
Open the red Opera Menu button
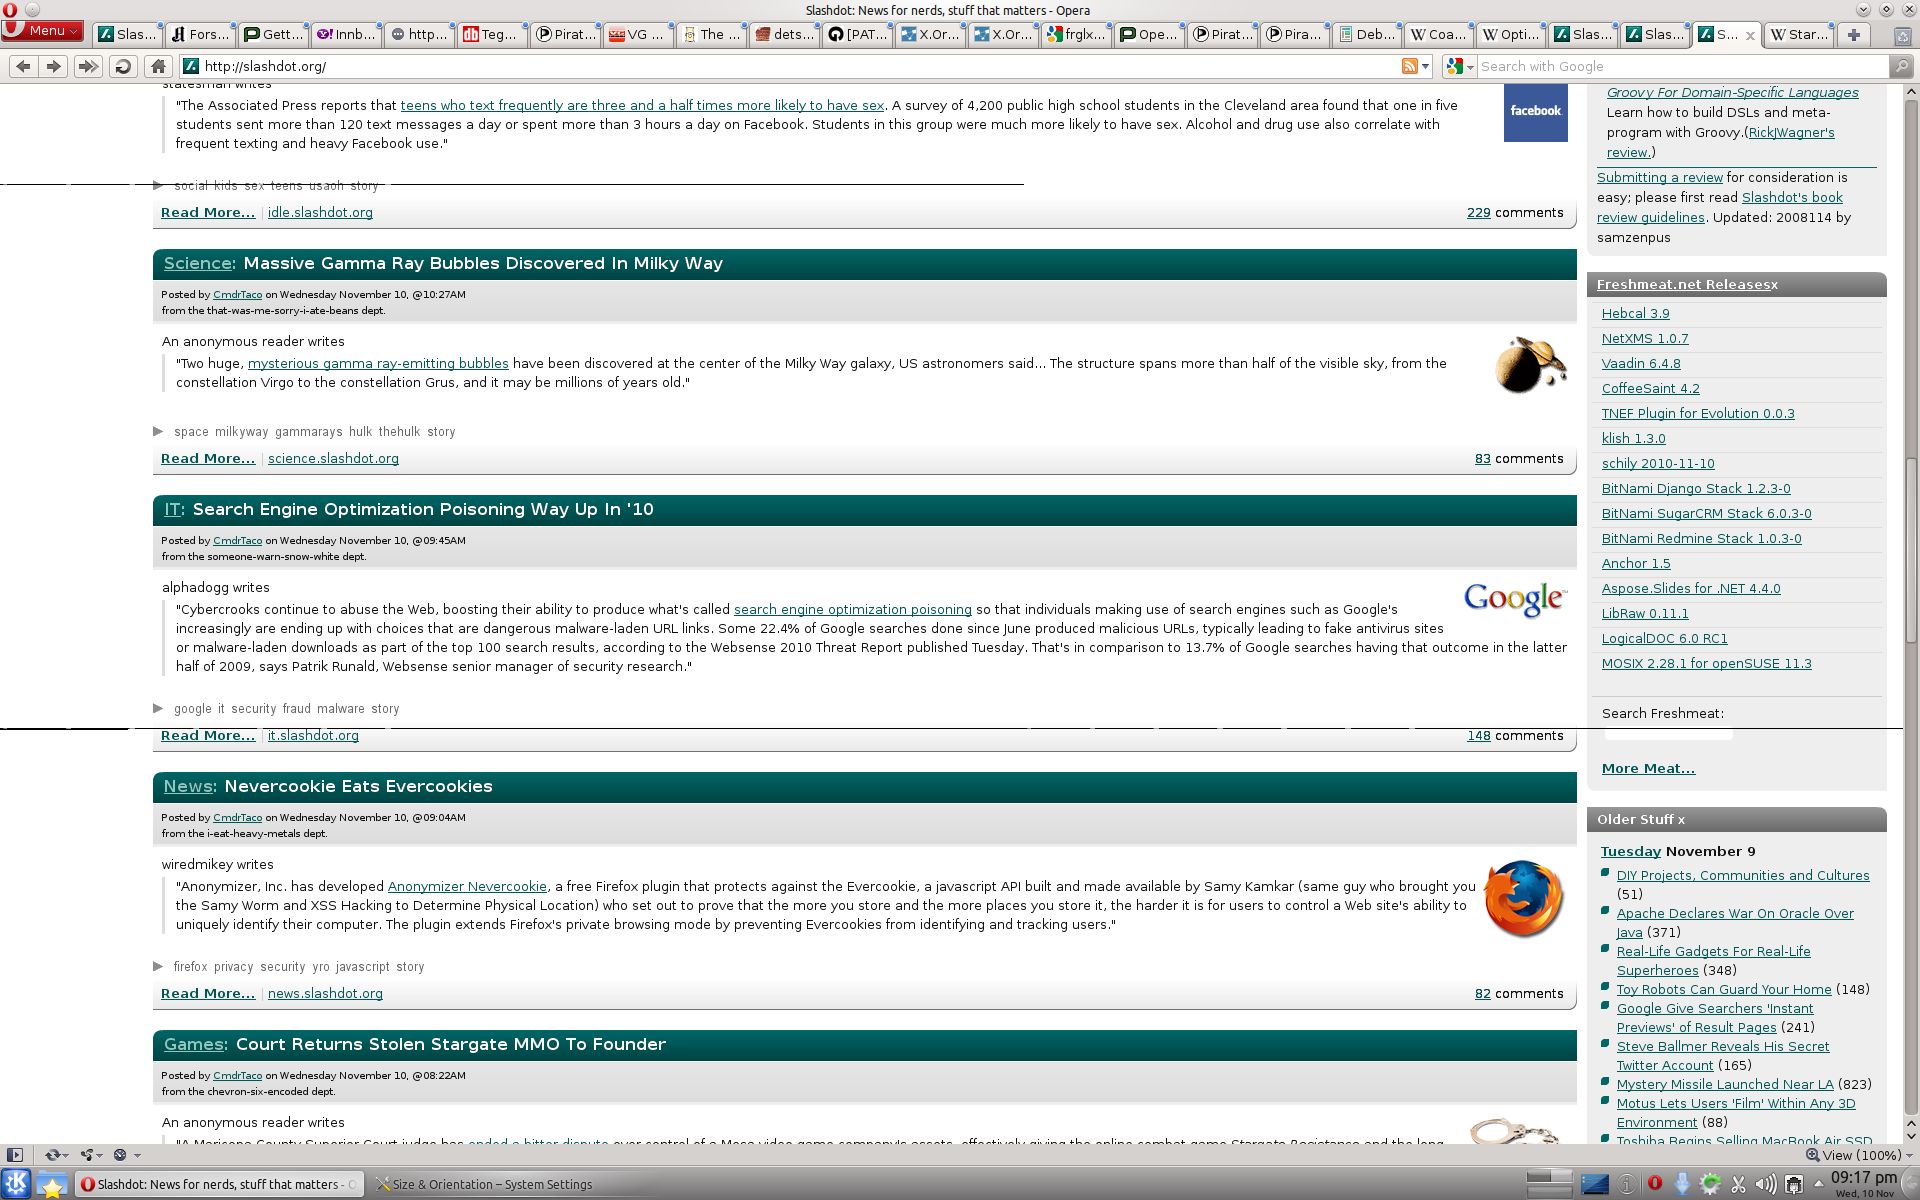coord(42,31)
